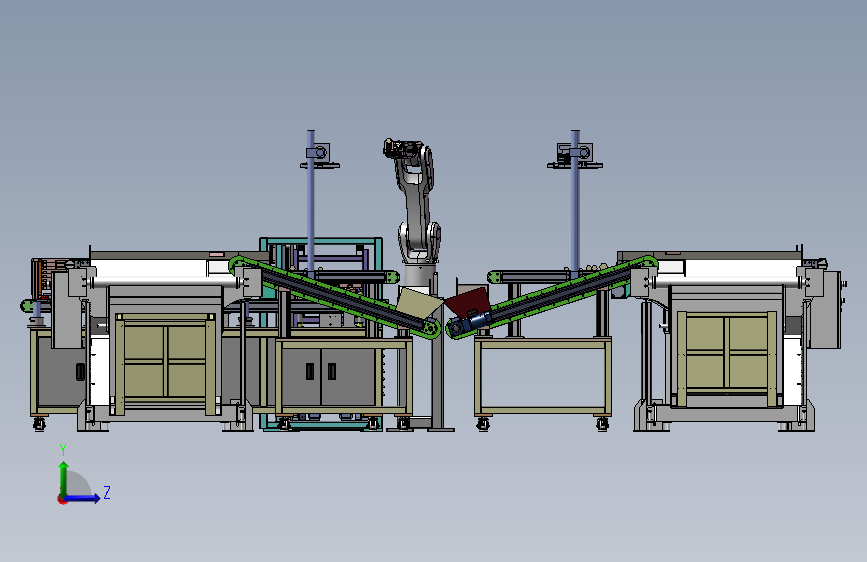Click the blue Z axis arrow of the triad
The height and width of the screenshot is (562, 867).
click(83, 498)
